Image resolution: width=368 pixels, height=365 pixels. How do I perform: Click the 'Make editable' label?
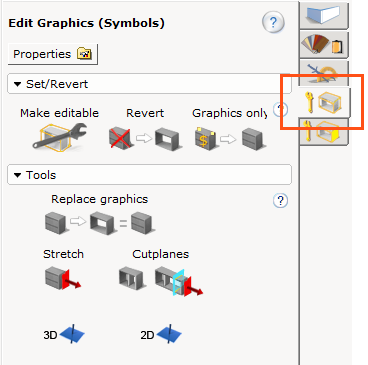click(59, 113)
